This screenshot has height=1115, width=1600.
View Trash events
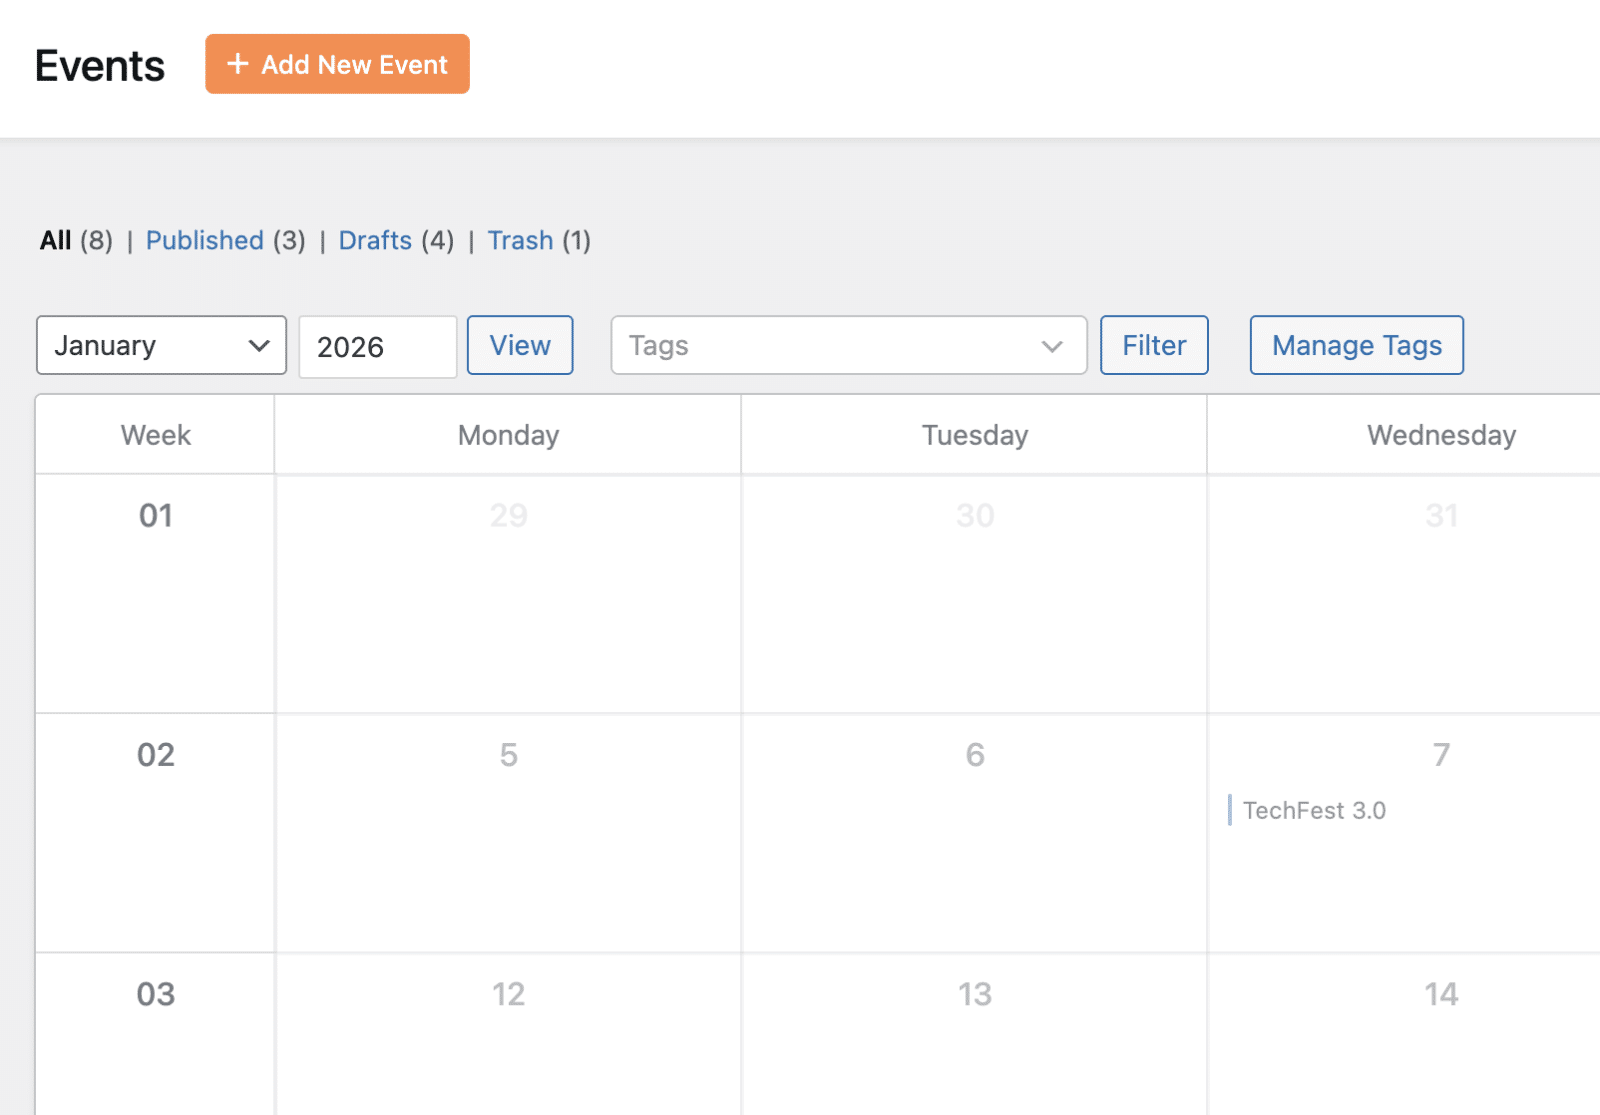(520, 241)
